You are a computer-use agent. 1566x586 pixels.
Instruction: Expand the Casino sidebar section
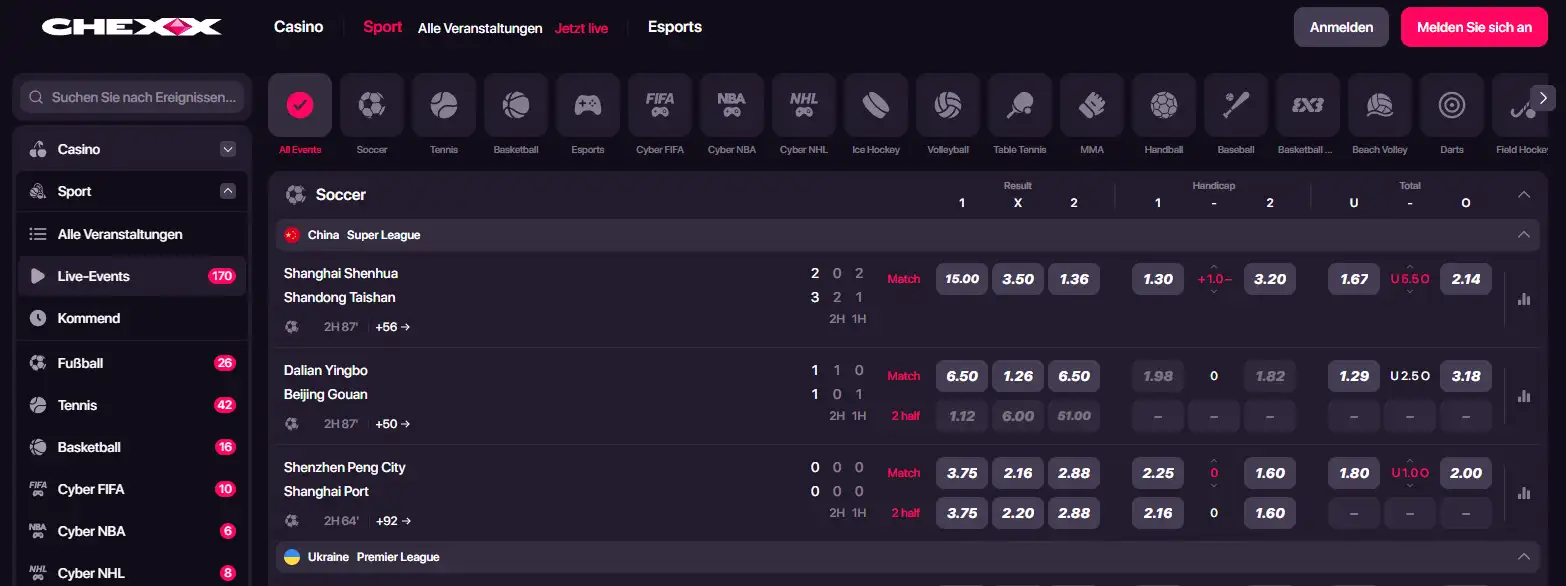point(228,149)
